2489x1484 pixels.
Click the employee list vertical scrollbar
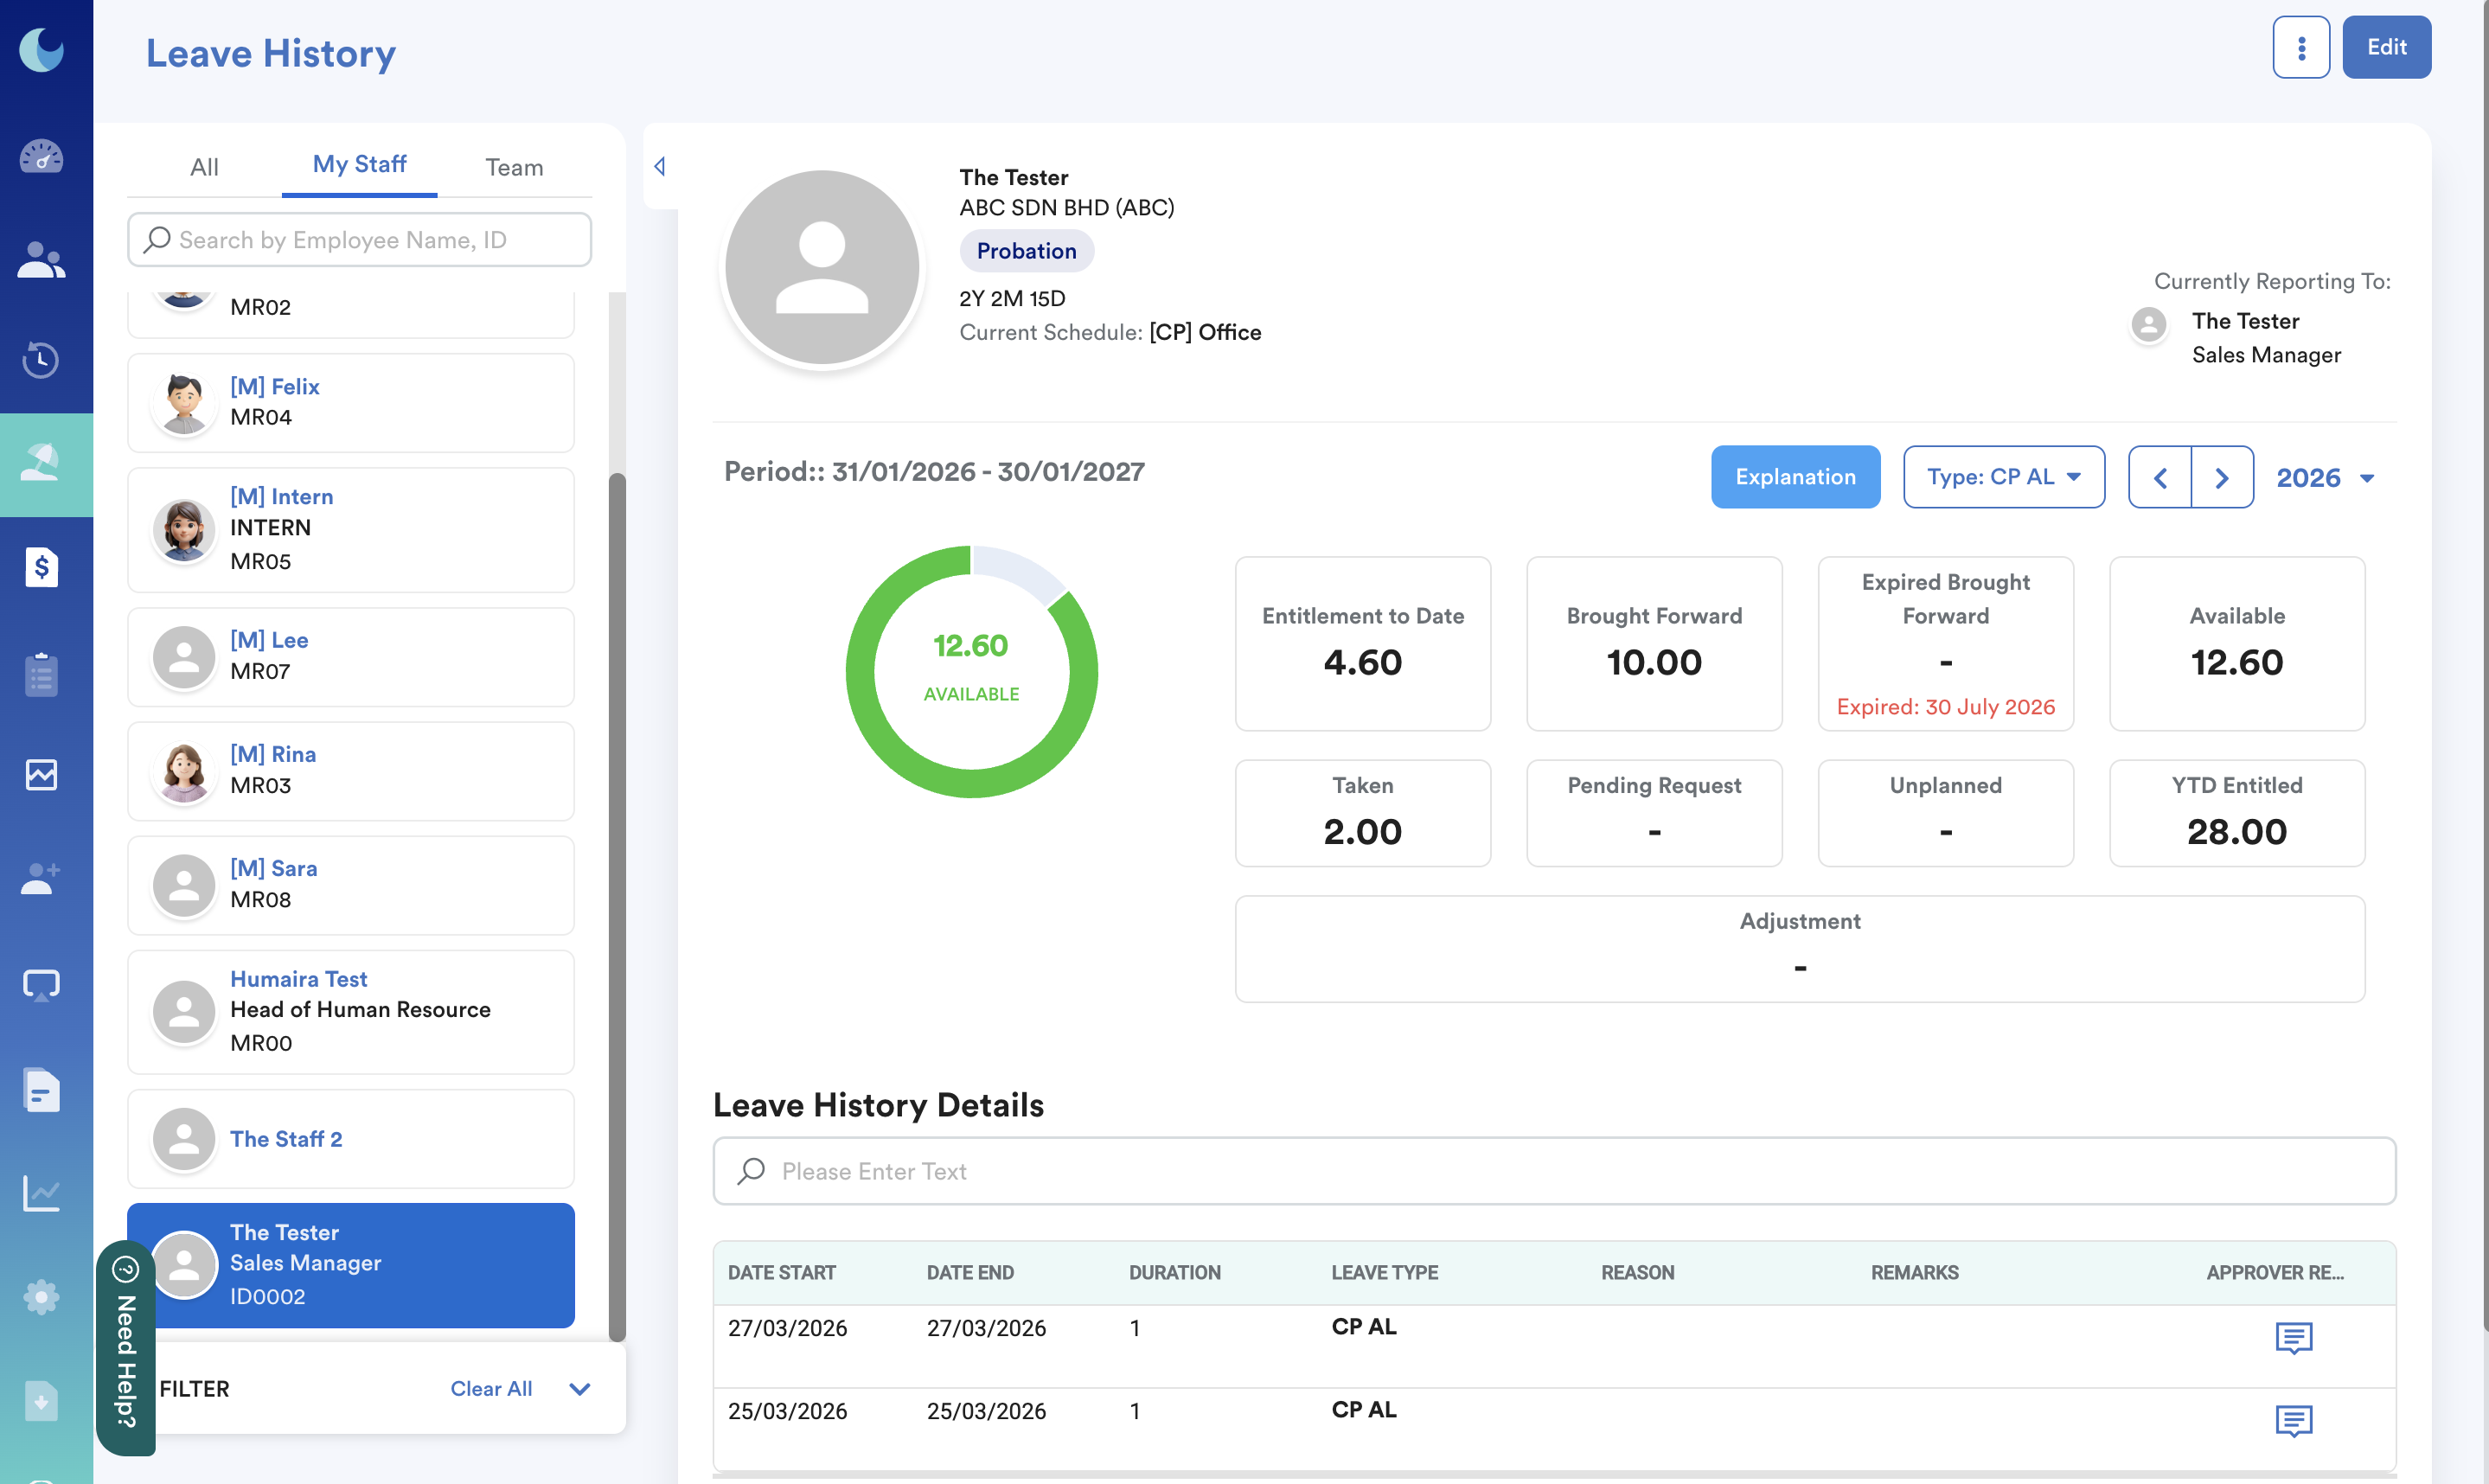(x=617, y=900)
